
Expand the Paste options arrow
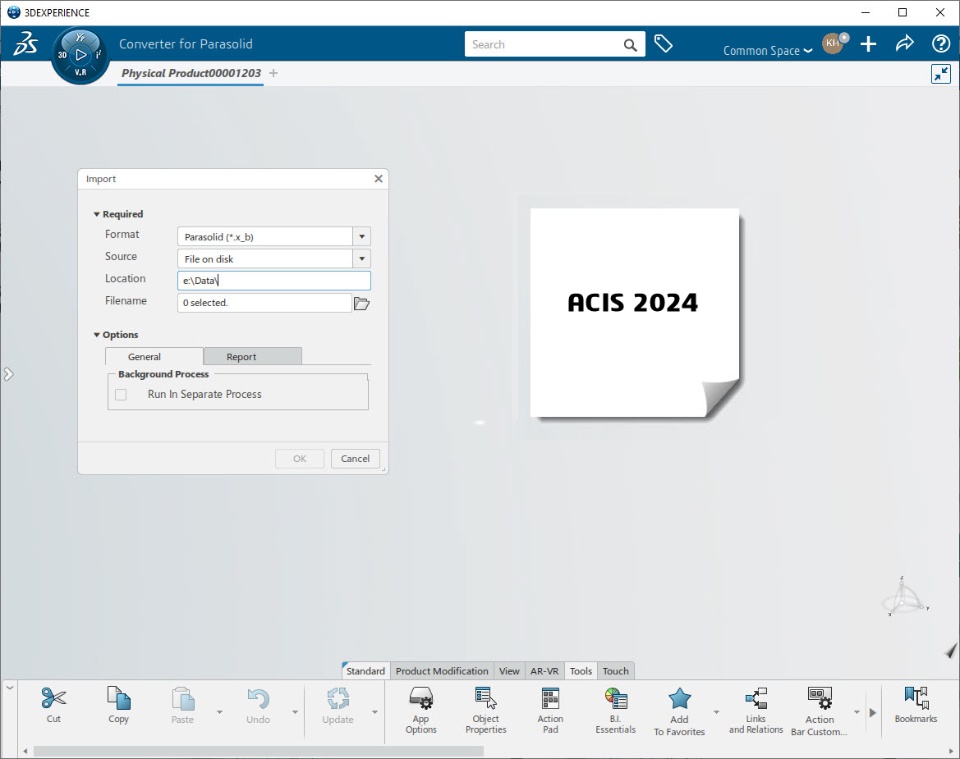tap(220, 712)
